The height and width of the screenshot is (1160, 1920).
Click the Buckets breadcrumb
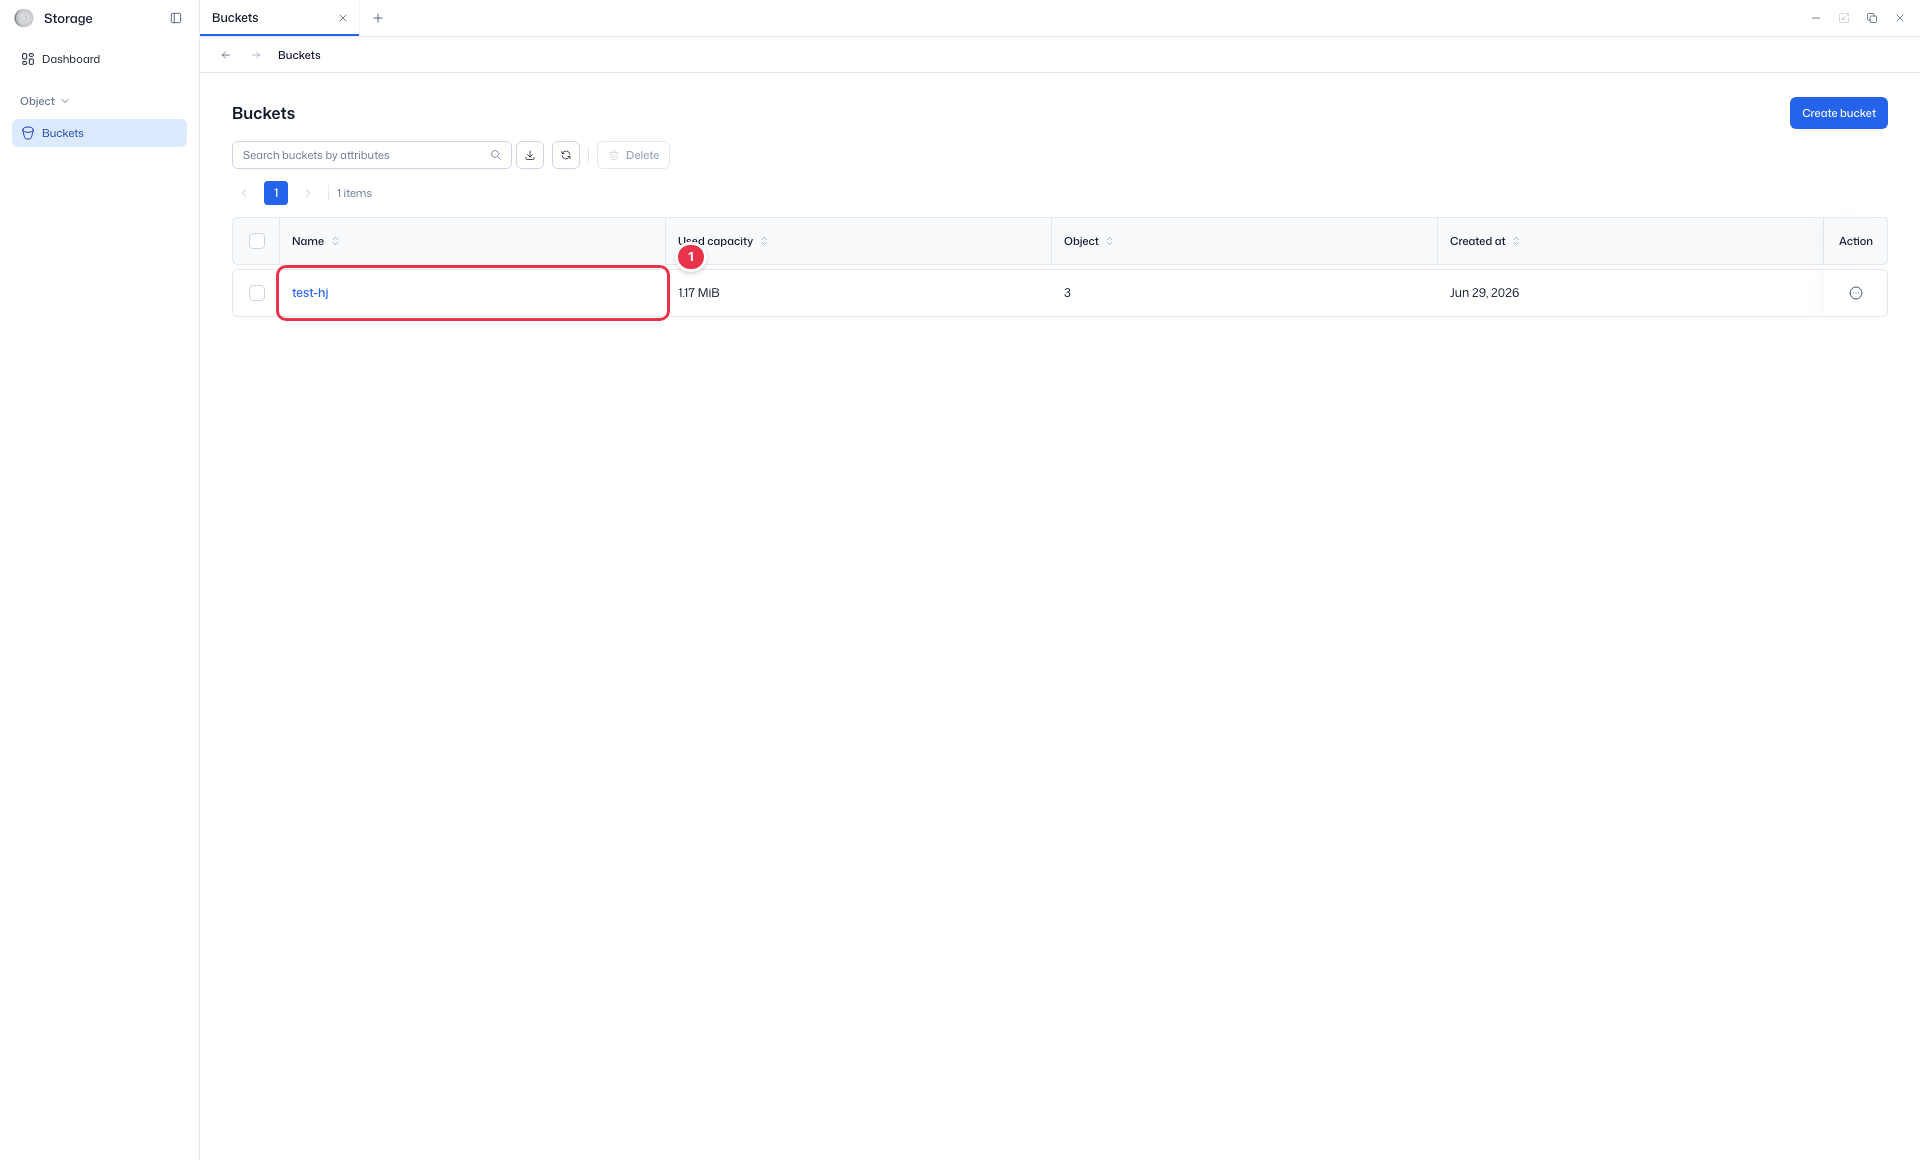pyautogui.click(x=299, y=55)
